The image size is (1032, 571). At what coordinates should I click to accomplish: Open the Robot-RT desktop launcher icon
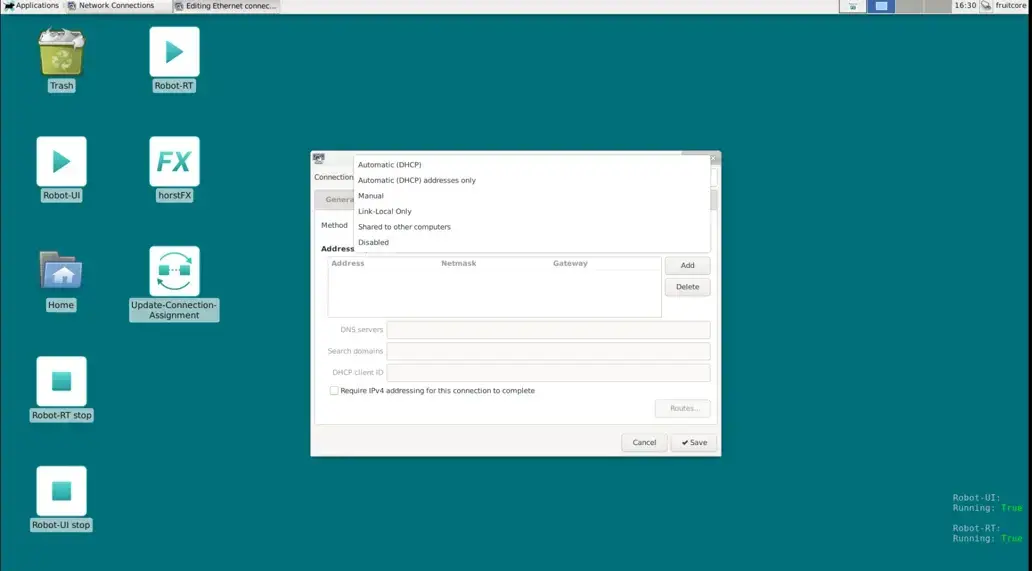tap(174, 52)
